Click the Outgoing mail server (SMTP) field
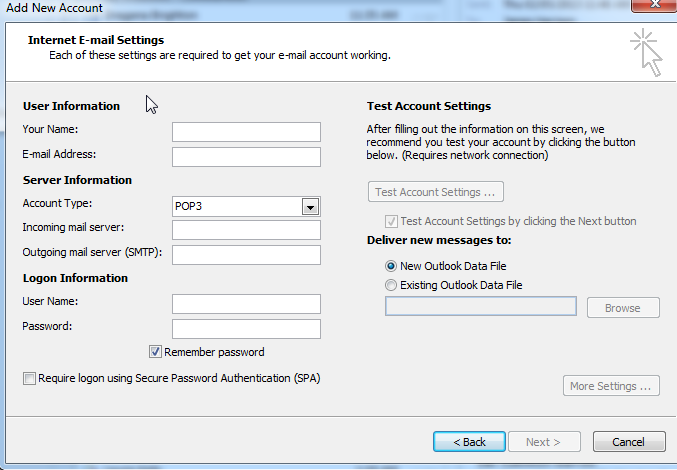The image size is (677, 470). 246,255
